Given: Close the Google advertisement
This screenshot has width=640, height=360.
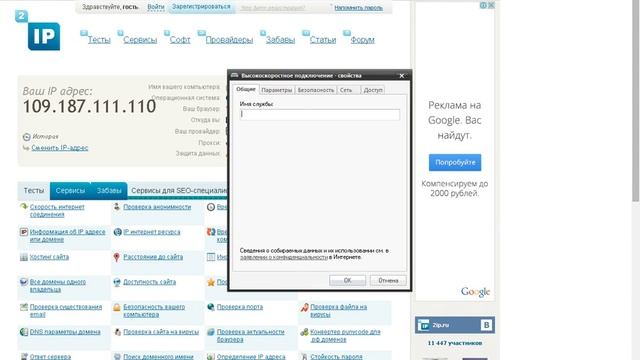Looking at the screenshot, I should 491,5.
